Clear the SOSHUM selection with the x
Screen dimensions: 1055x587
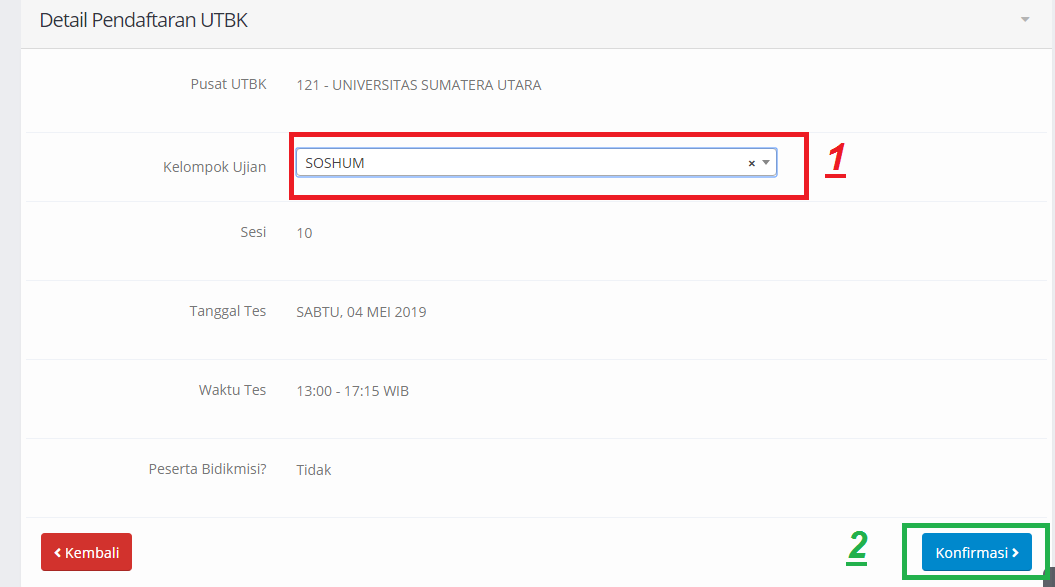[751, 163]
